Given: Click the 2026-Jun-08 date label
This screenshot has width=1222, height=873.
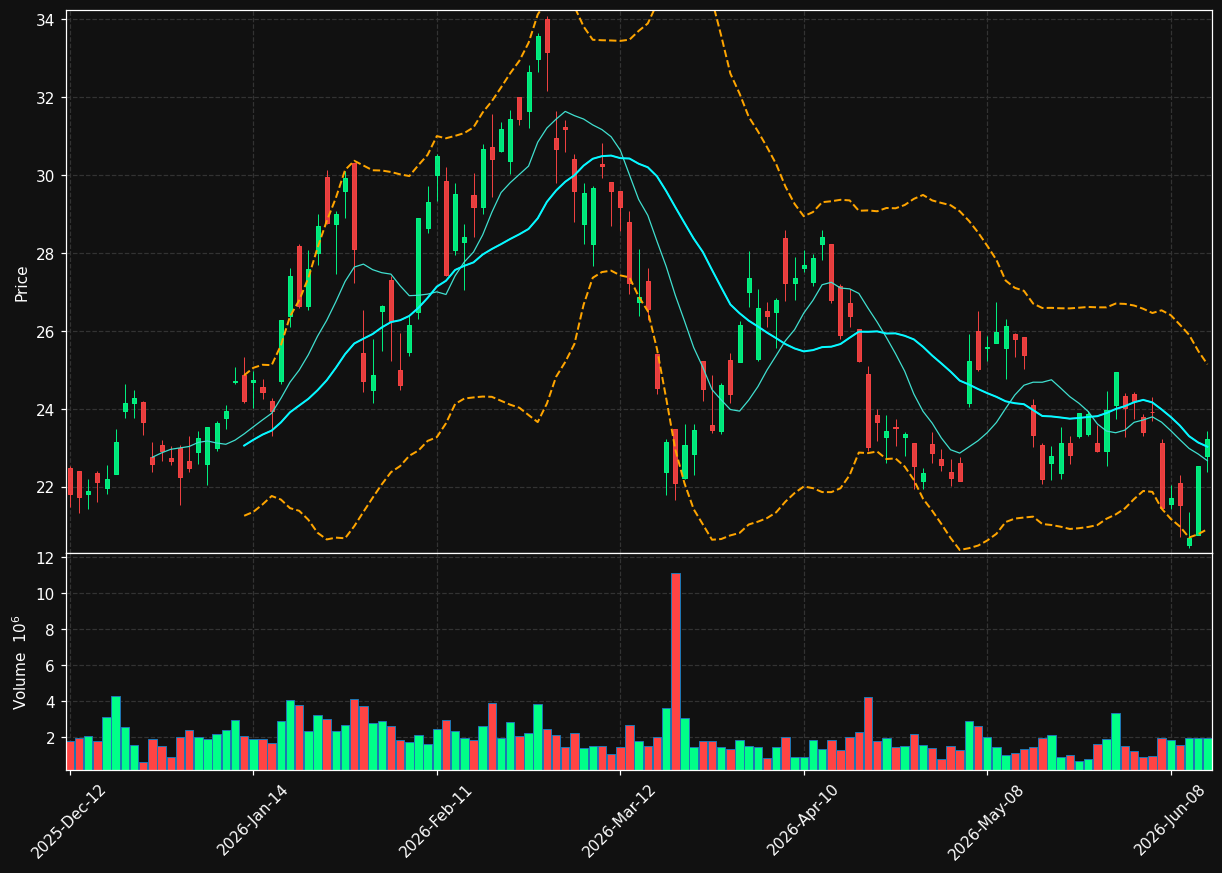Looking at the screenshot, I should tap(1170, 820).
